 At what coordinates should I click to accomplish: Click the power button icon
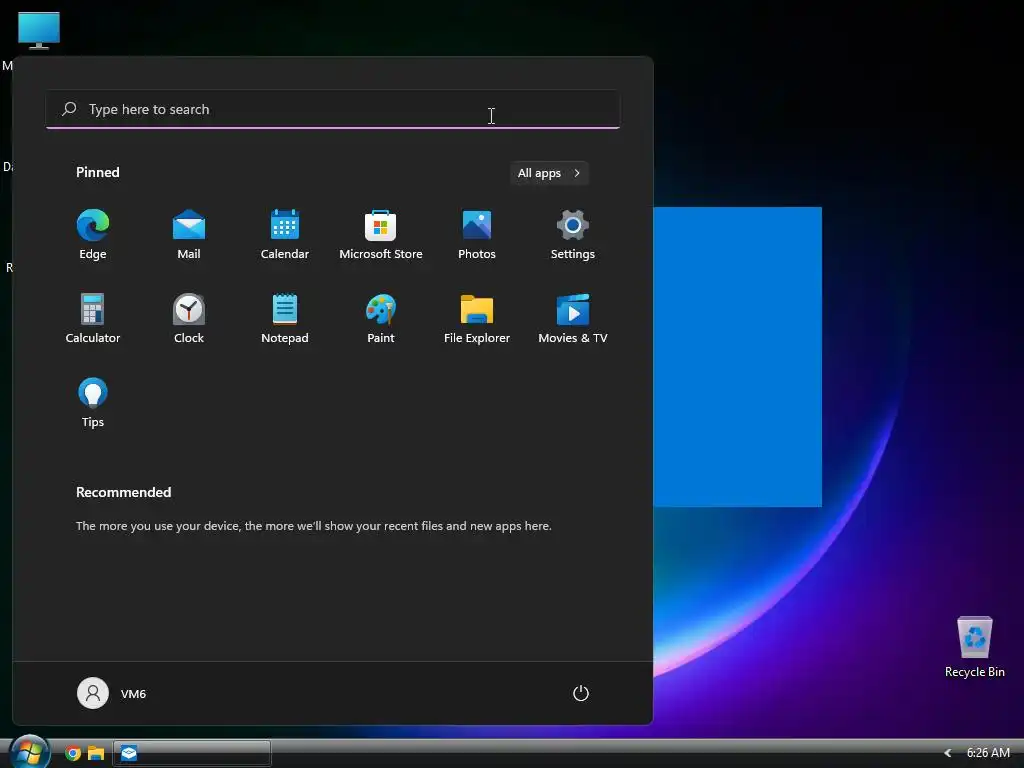pos(581,693)
